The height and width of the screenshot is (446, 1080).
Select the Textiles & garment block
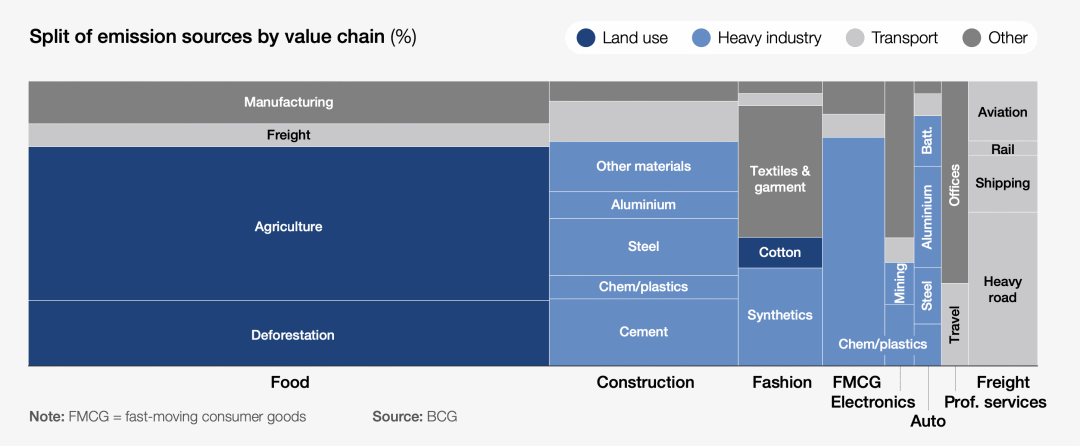coord(780,179)
